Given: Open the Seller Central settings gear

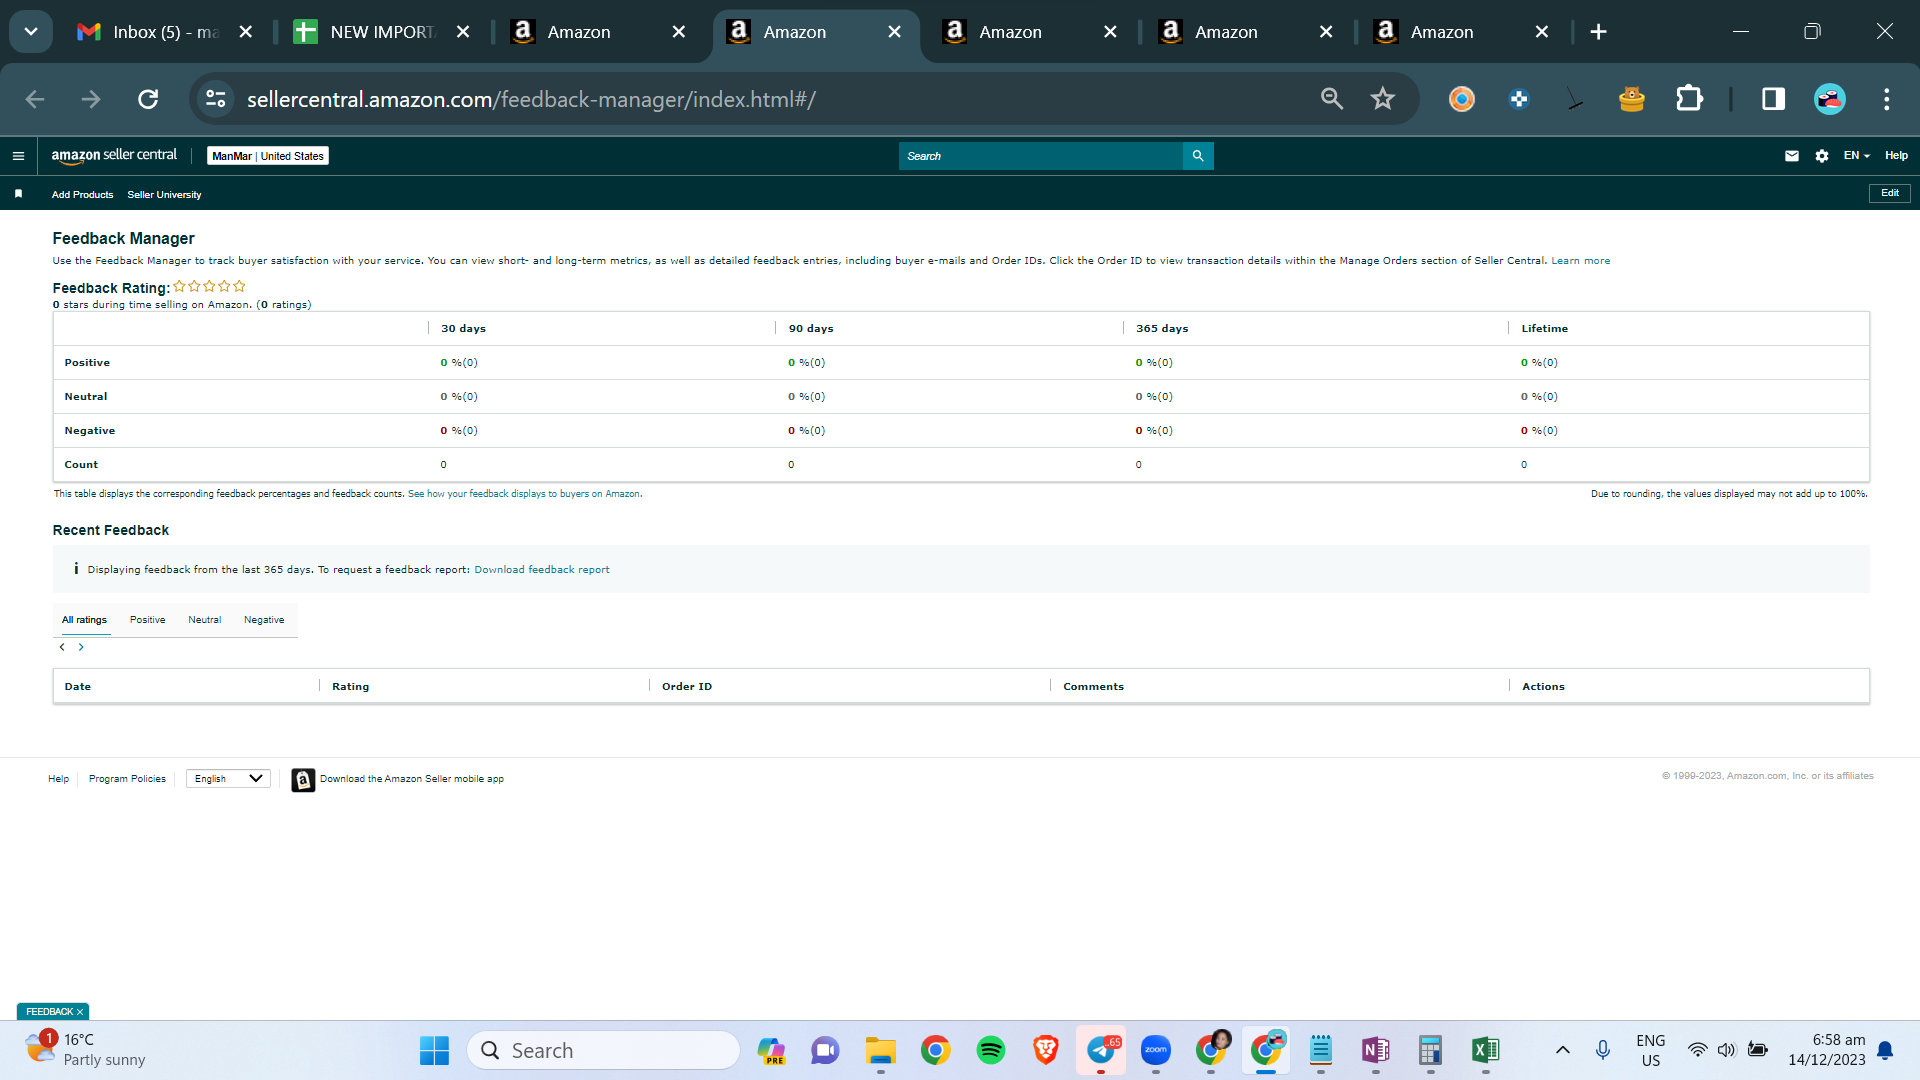Looking at the screenshot, I should coord(1822,156).
